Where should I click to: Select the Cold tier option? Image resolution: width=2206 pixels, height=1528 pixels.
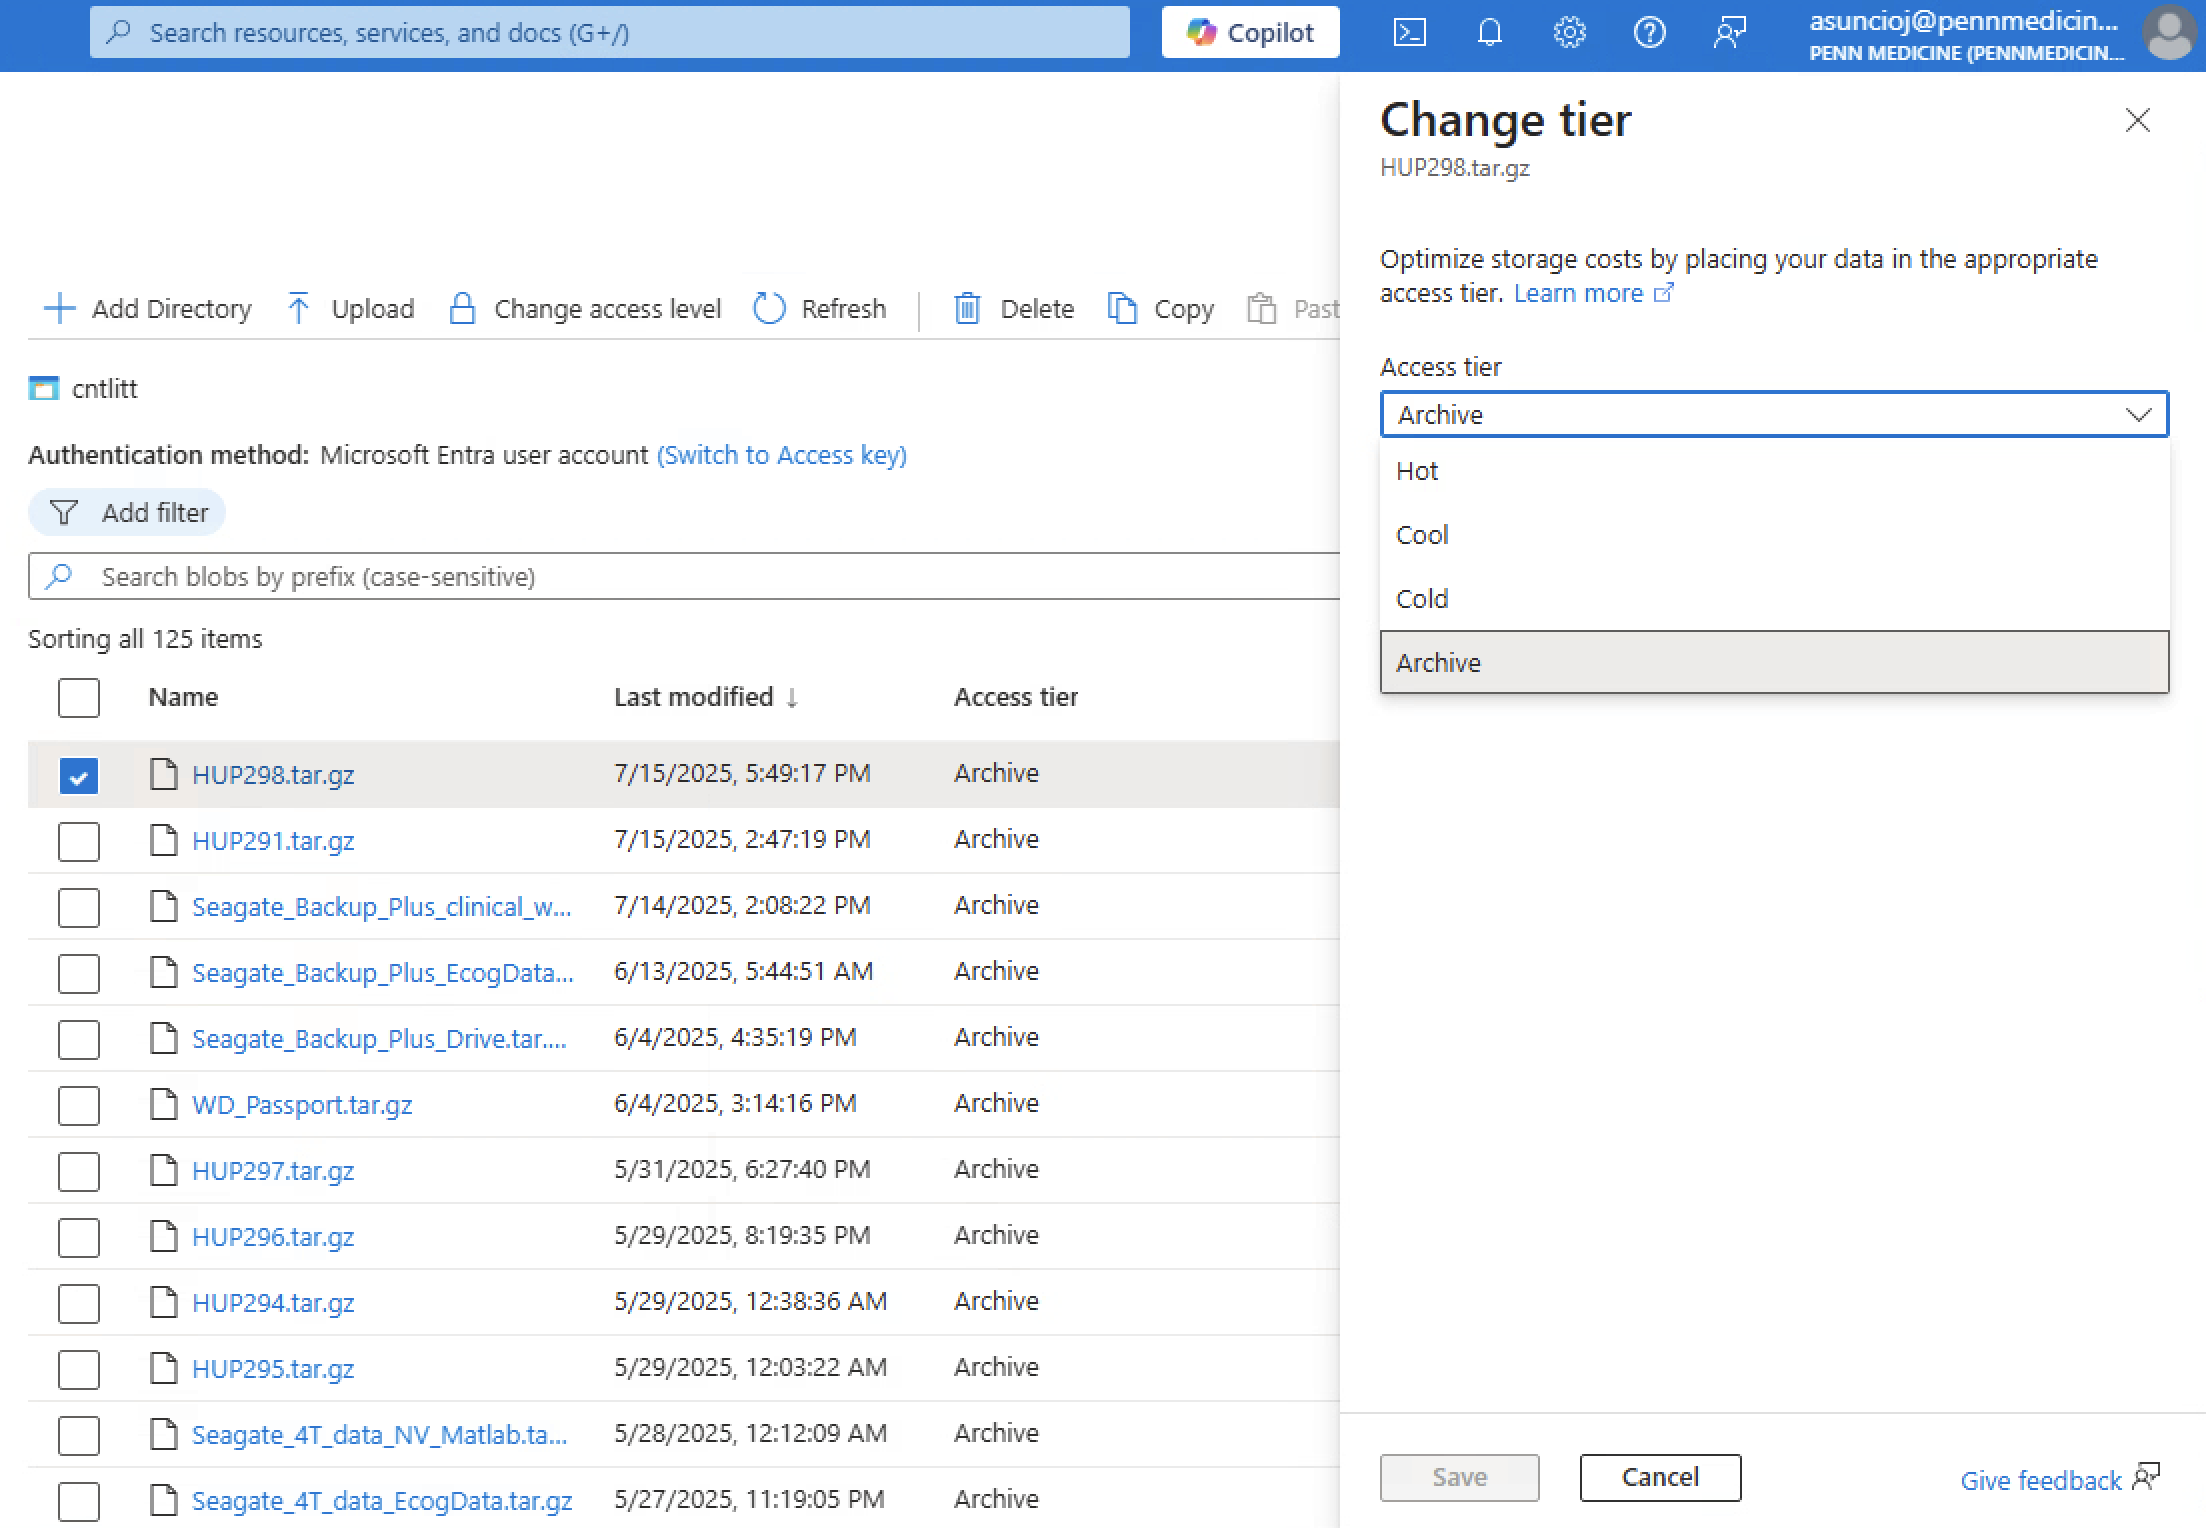1774,599
